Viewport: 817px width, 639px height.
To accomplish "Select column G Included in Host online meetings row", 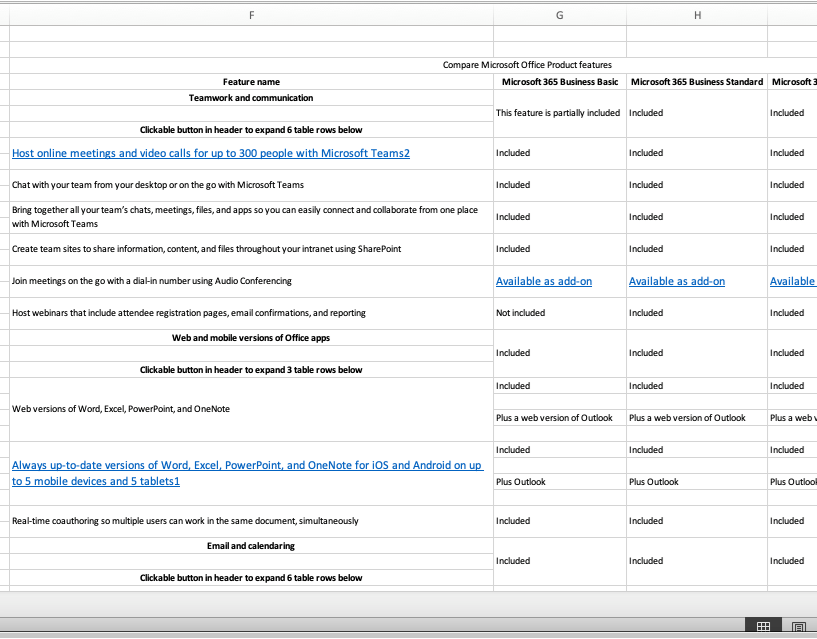I will tap(560, 153).
